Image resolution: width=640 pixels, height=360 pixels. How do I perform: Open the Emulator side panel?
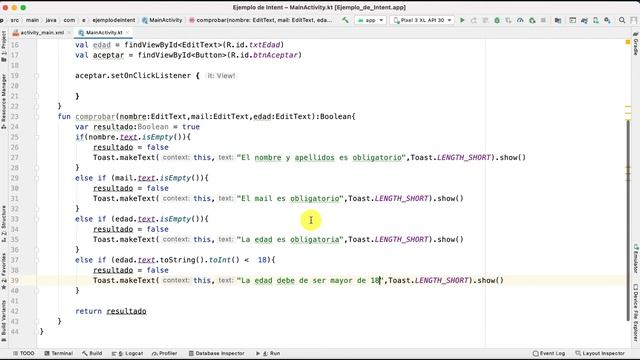(636, 259)
